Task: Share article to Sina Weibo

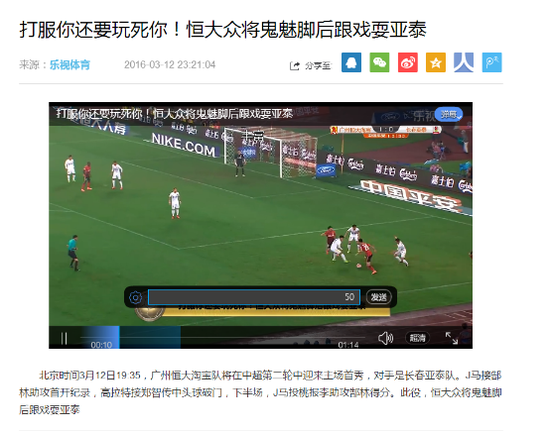Action: click(x=408, y=62)
